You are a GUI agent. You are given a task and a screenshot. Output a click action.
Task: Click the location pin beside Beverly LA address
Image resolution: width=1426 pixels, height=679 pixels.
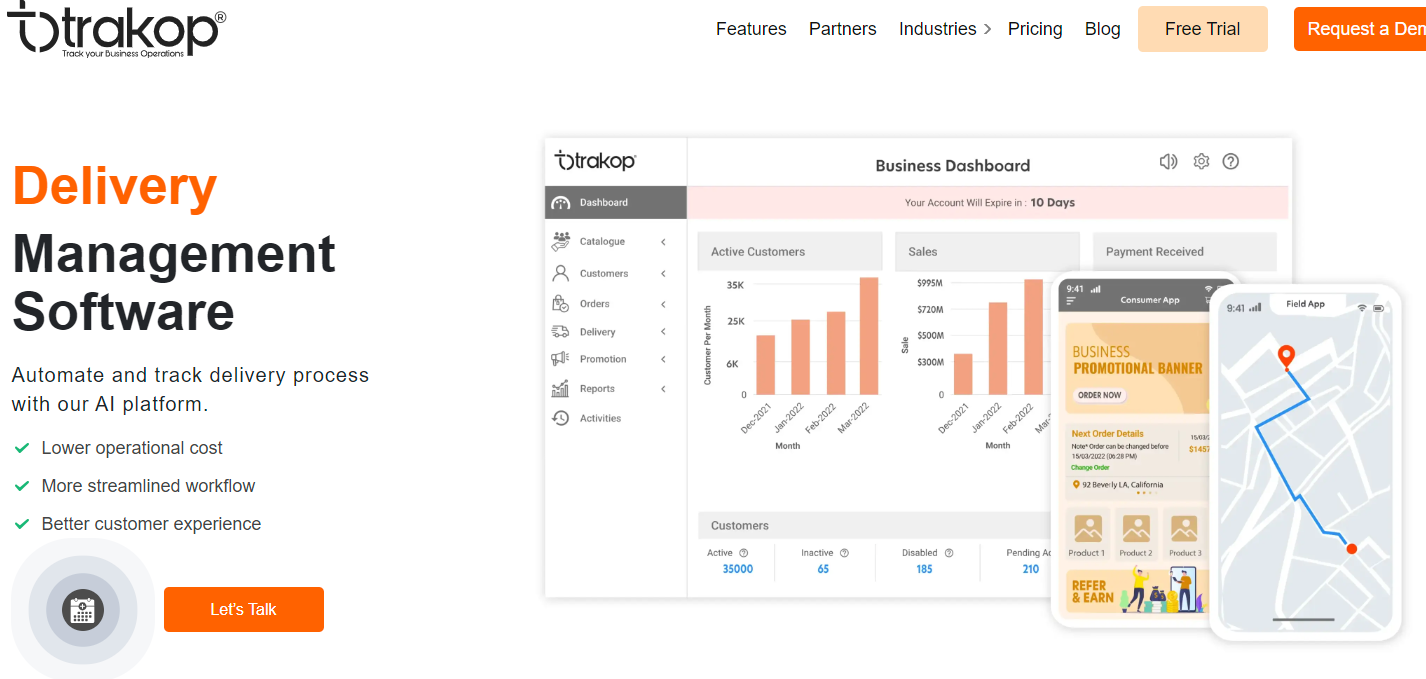(x=1076, y=485)
